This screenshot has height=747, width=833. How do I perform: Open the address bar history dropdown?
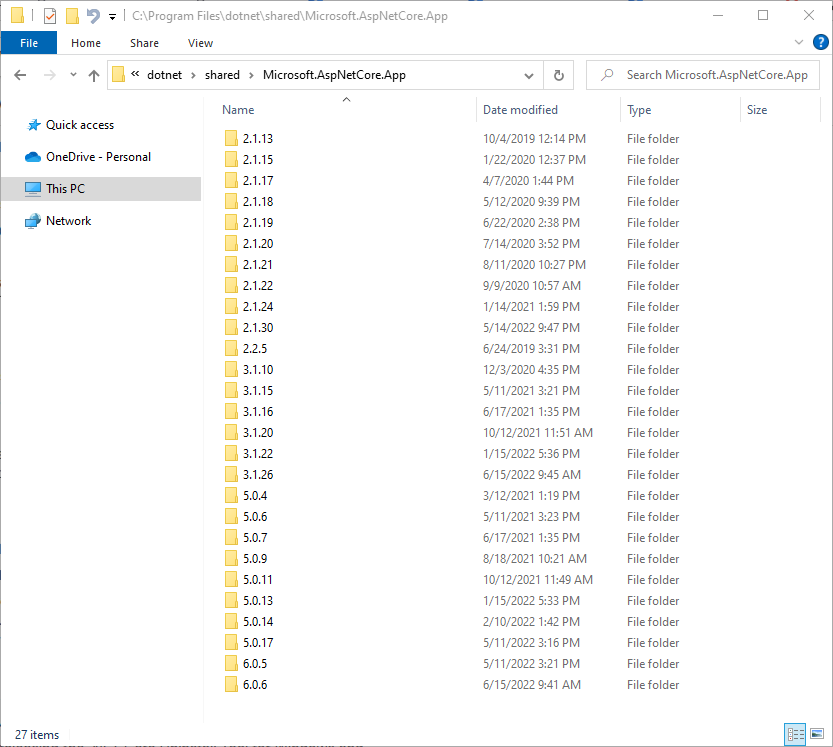pyautogui.click(x=529, y=75)
